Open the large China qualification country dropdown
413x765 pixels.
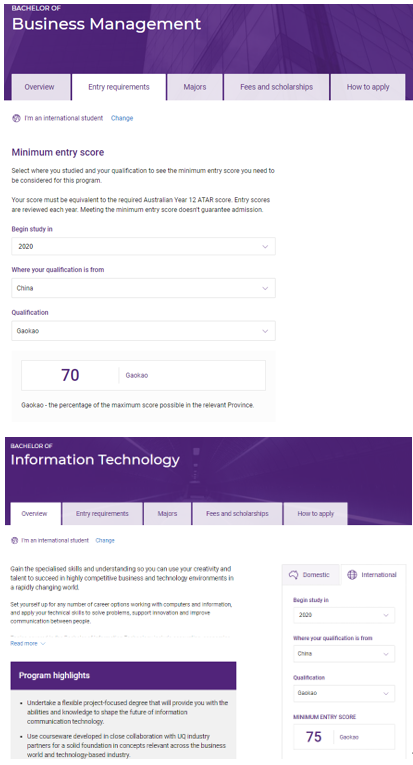143,288
